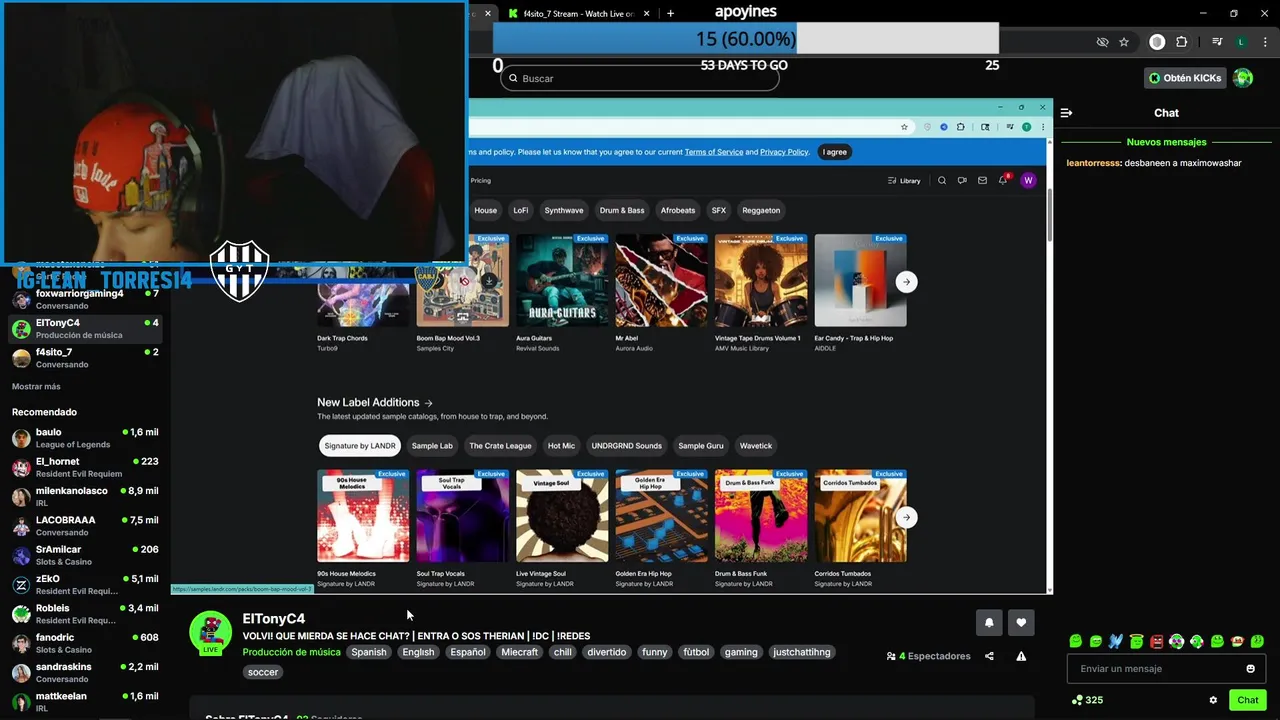Viewport: 1280px width, 720px height.
Task: Select the Signature by LANDR label tab
Action: pyautogui.click(x=360, y=446)
